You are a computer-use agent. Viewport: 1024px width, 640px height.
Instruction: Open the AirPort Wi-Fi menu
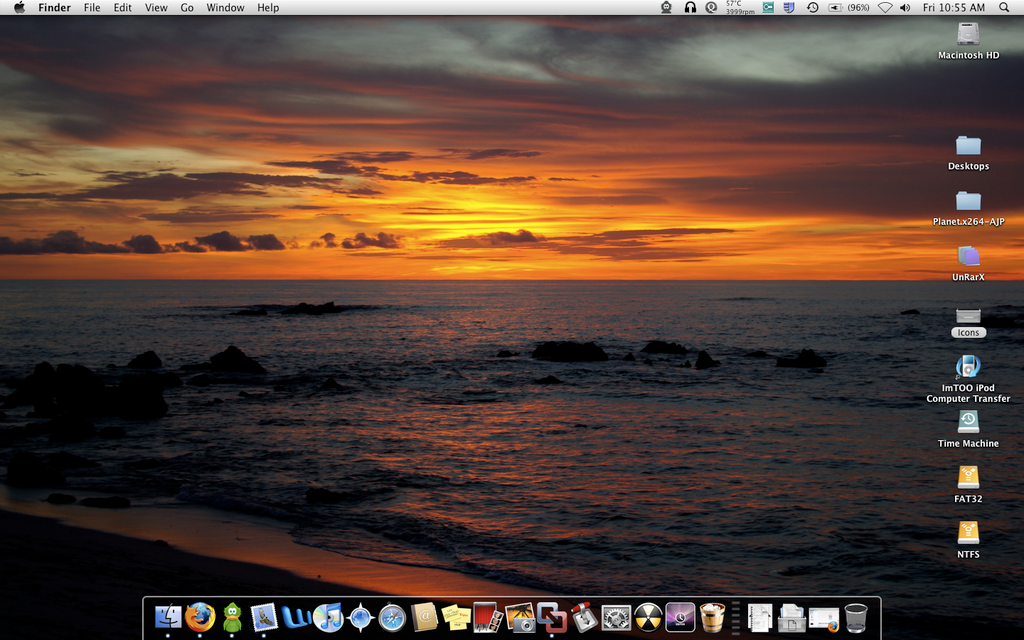pyautogui.click(x=885, y=8)
